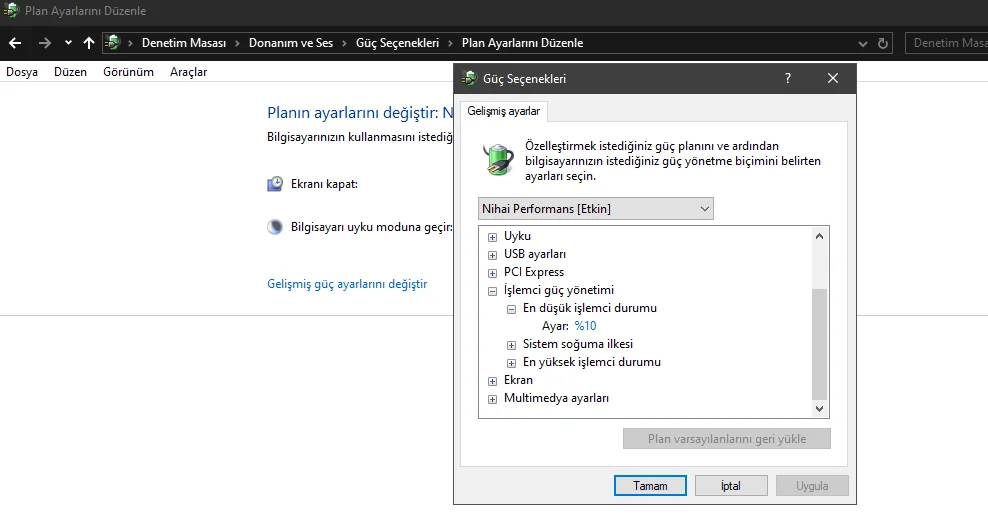Viewport: 988px width, 524px height.
Task: Open the Dosya menu
Action: pos(21,72)
